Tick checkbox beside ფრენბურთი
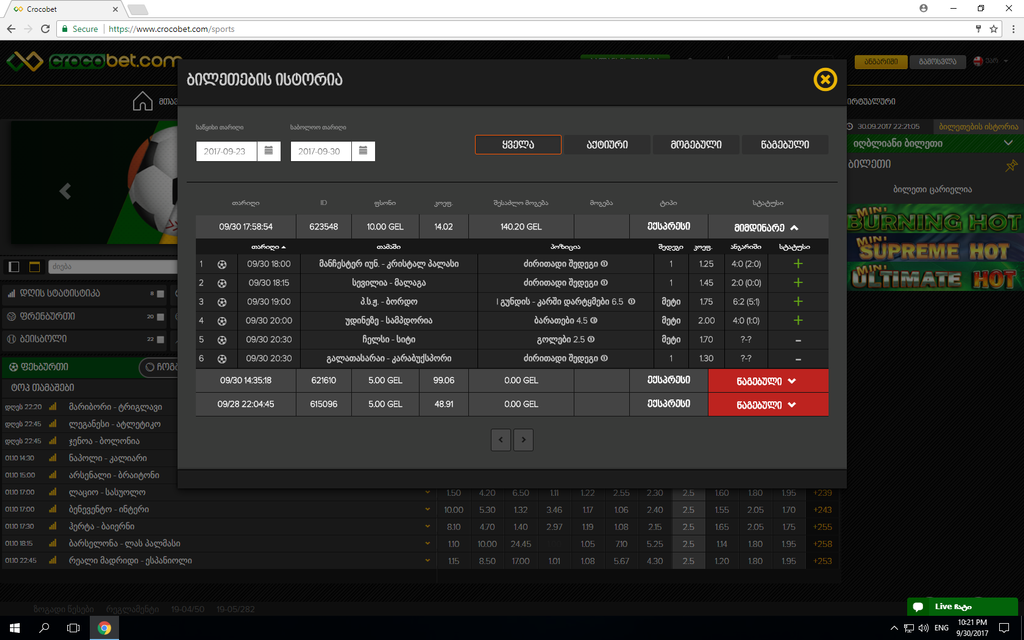Image resolution: width=1024 pixels, height=640 pixels. pos(160,317)
